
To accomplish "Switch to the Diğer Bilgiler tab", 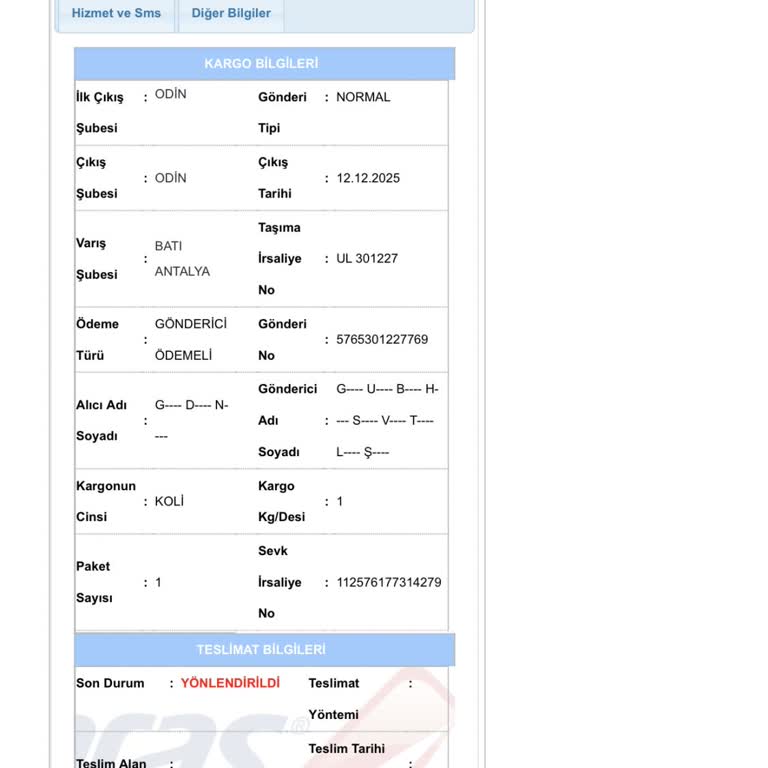I will pos(231,13).
